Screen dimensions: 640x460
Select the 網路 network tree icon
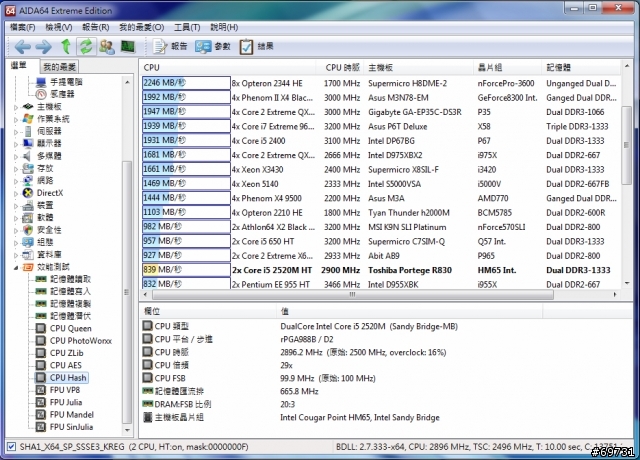click(28, 180)
